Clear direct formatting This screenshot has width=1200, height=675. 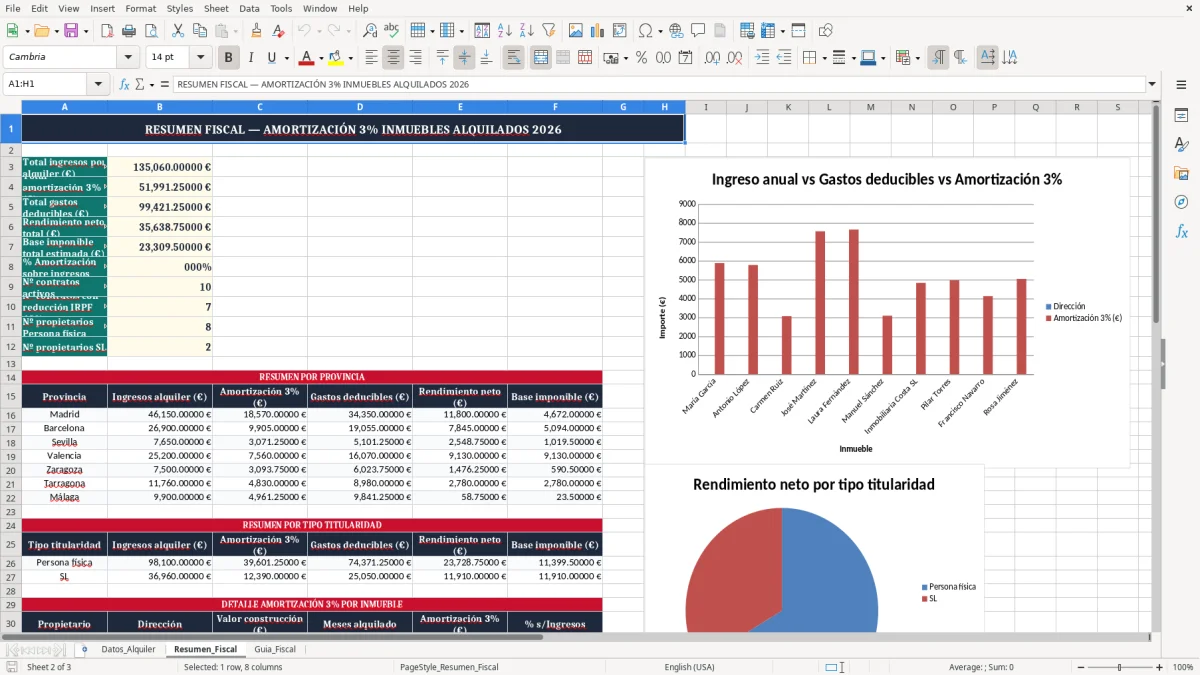277,31
